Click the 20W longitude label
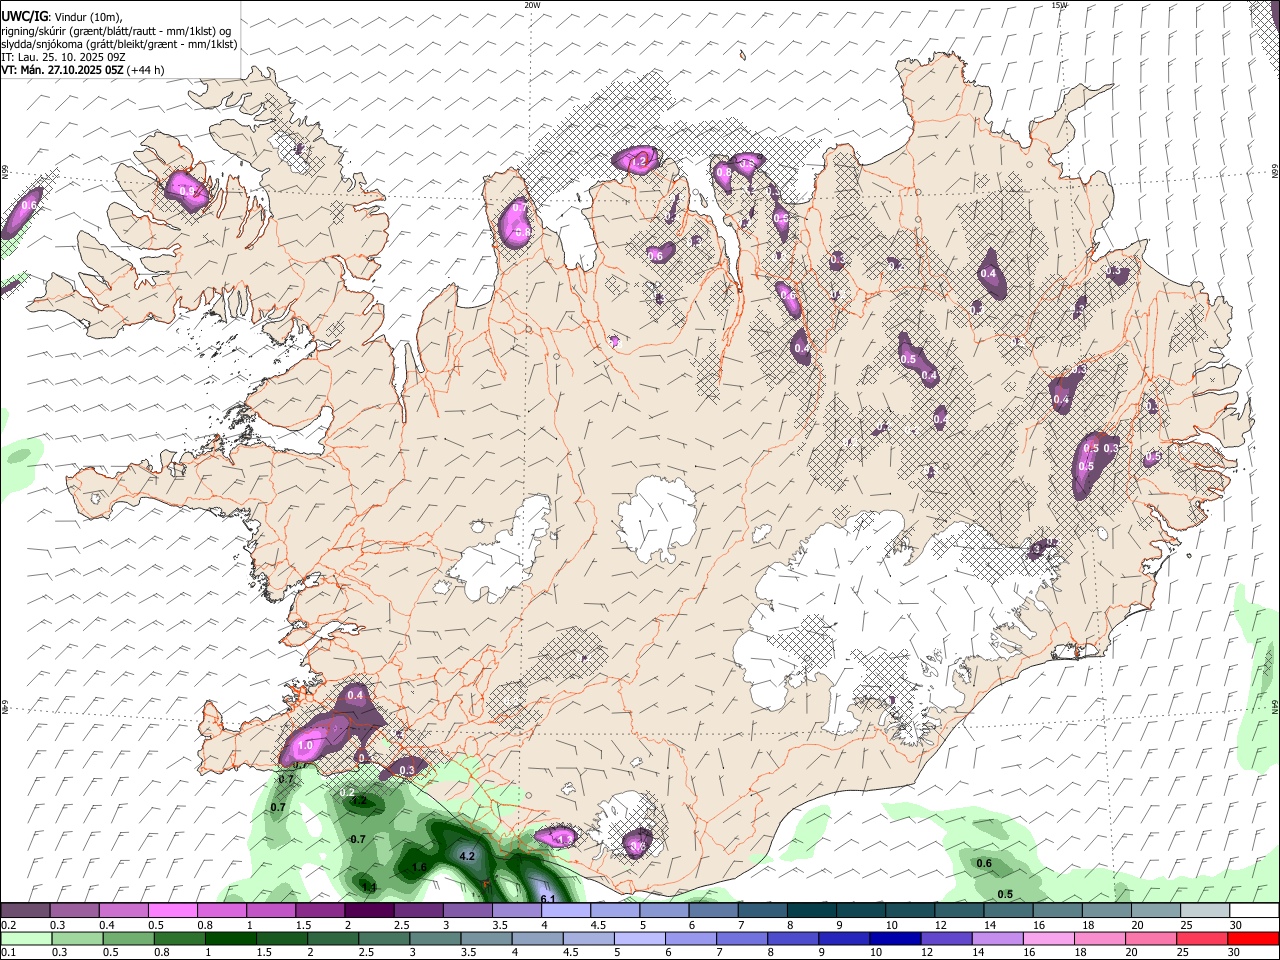The width and height of the screenshot is (1280, 960). click(x=532, y=5)
